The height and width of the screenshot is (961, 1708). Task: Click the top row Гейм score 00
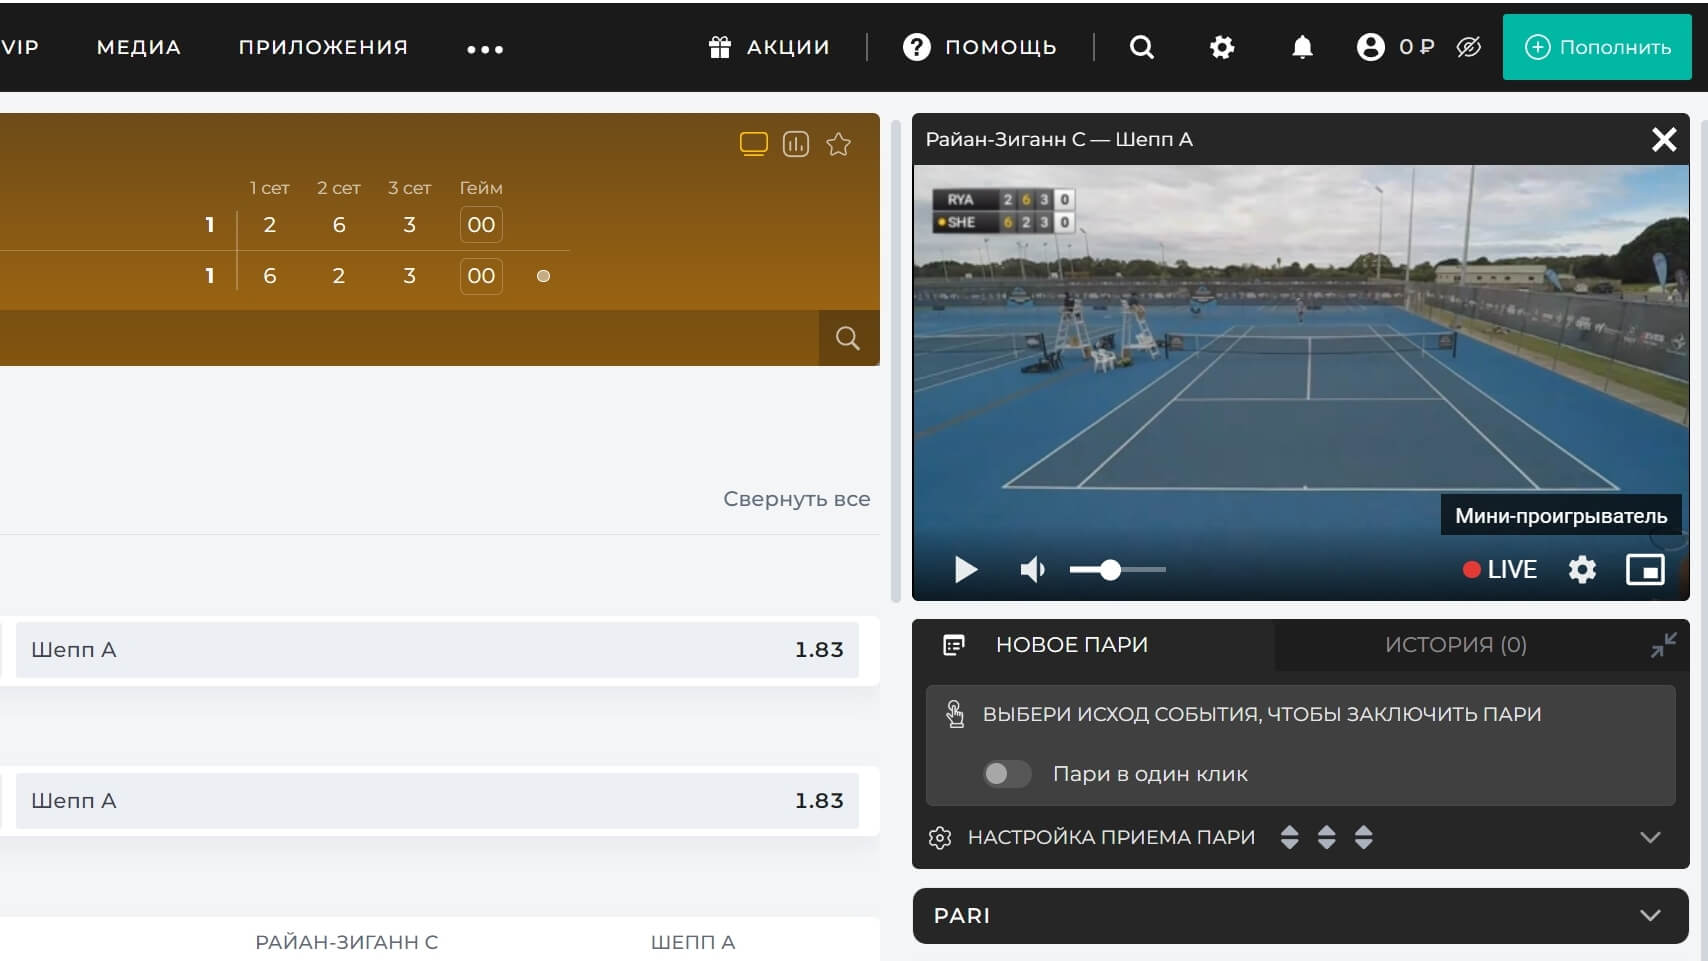(x=481, y=225)
